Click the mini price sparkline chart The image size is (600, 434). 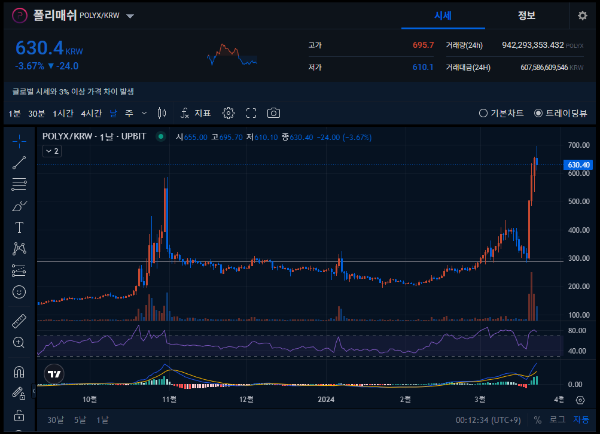click(x=232, y=55)
